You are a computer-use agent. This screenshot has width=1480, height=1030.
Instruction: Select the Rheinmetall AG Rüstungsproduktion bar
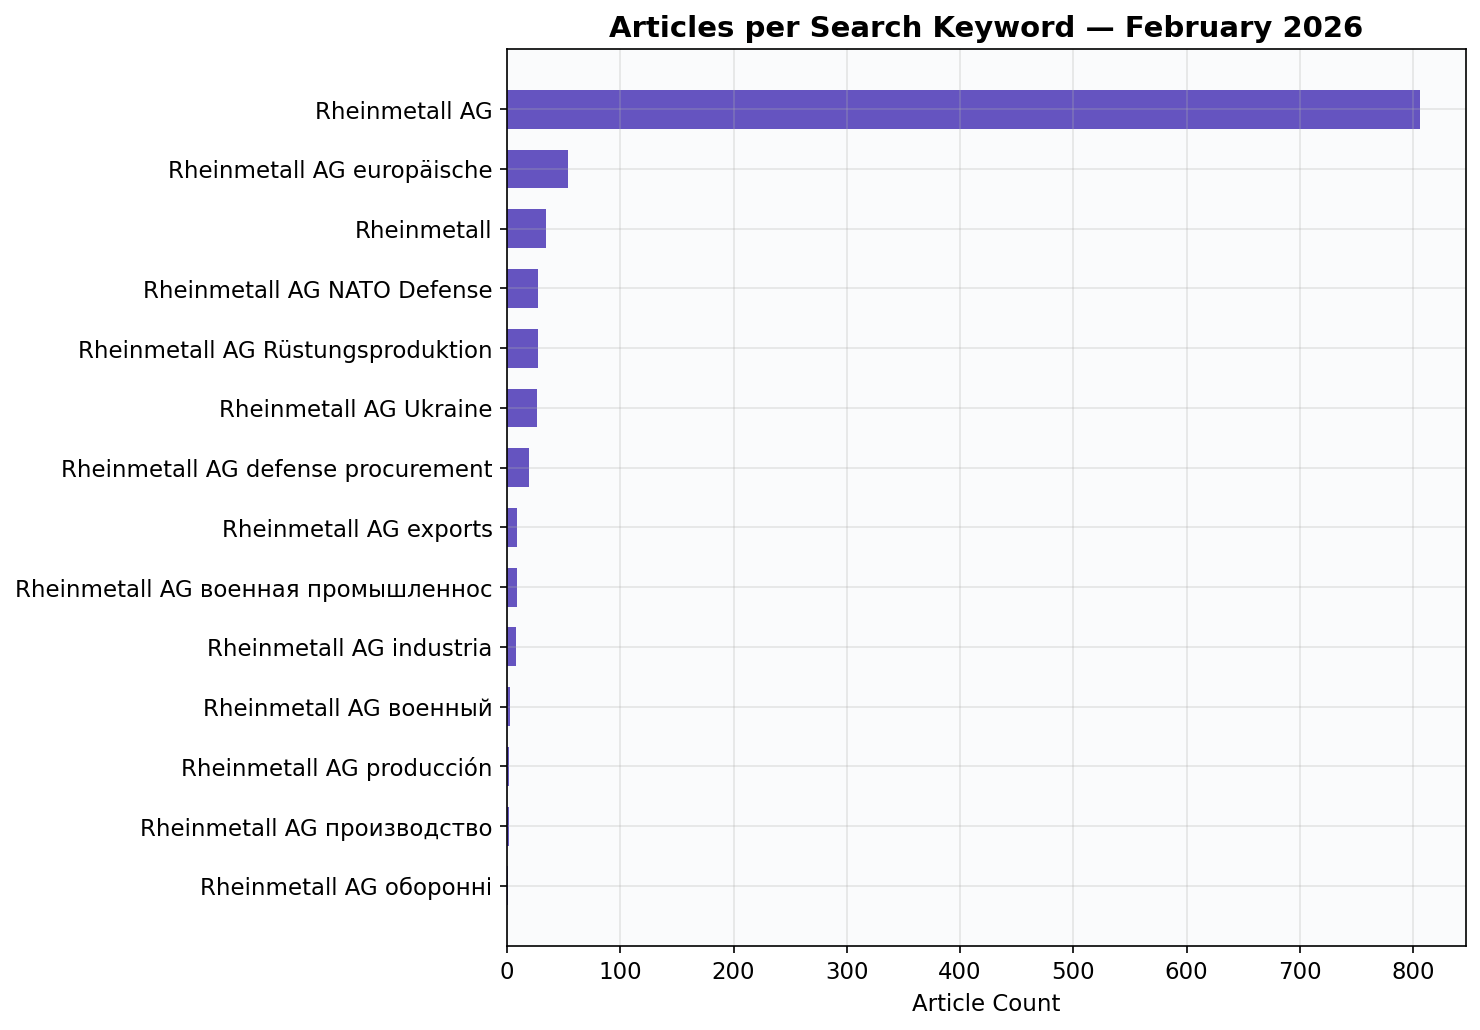[522, 349]
